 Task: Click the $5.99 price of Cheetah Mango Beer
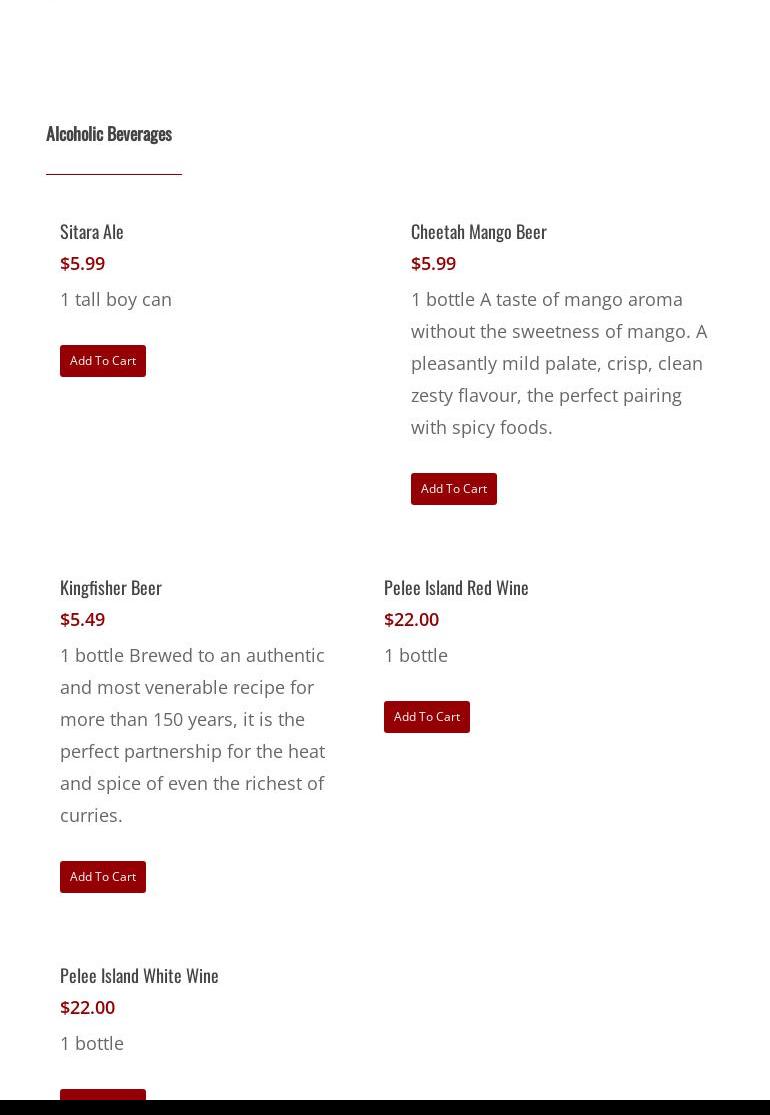pyautogui.click(x=433, y=263)
